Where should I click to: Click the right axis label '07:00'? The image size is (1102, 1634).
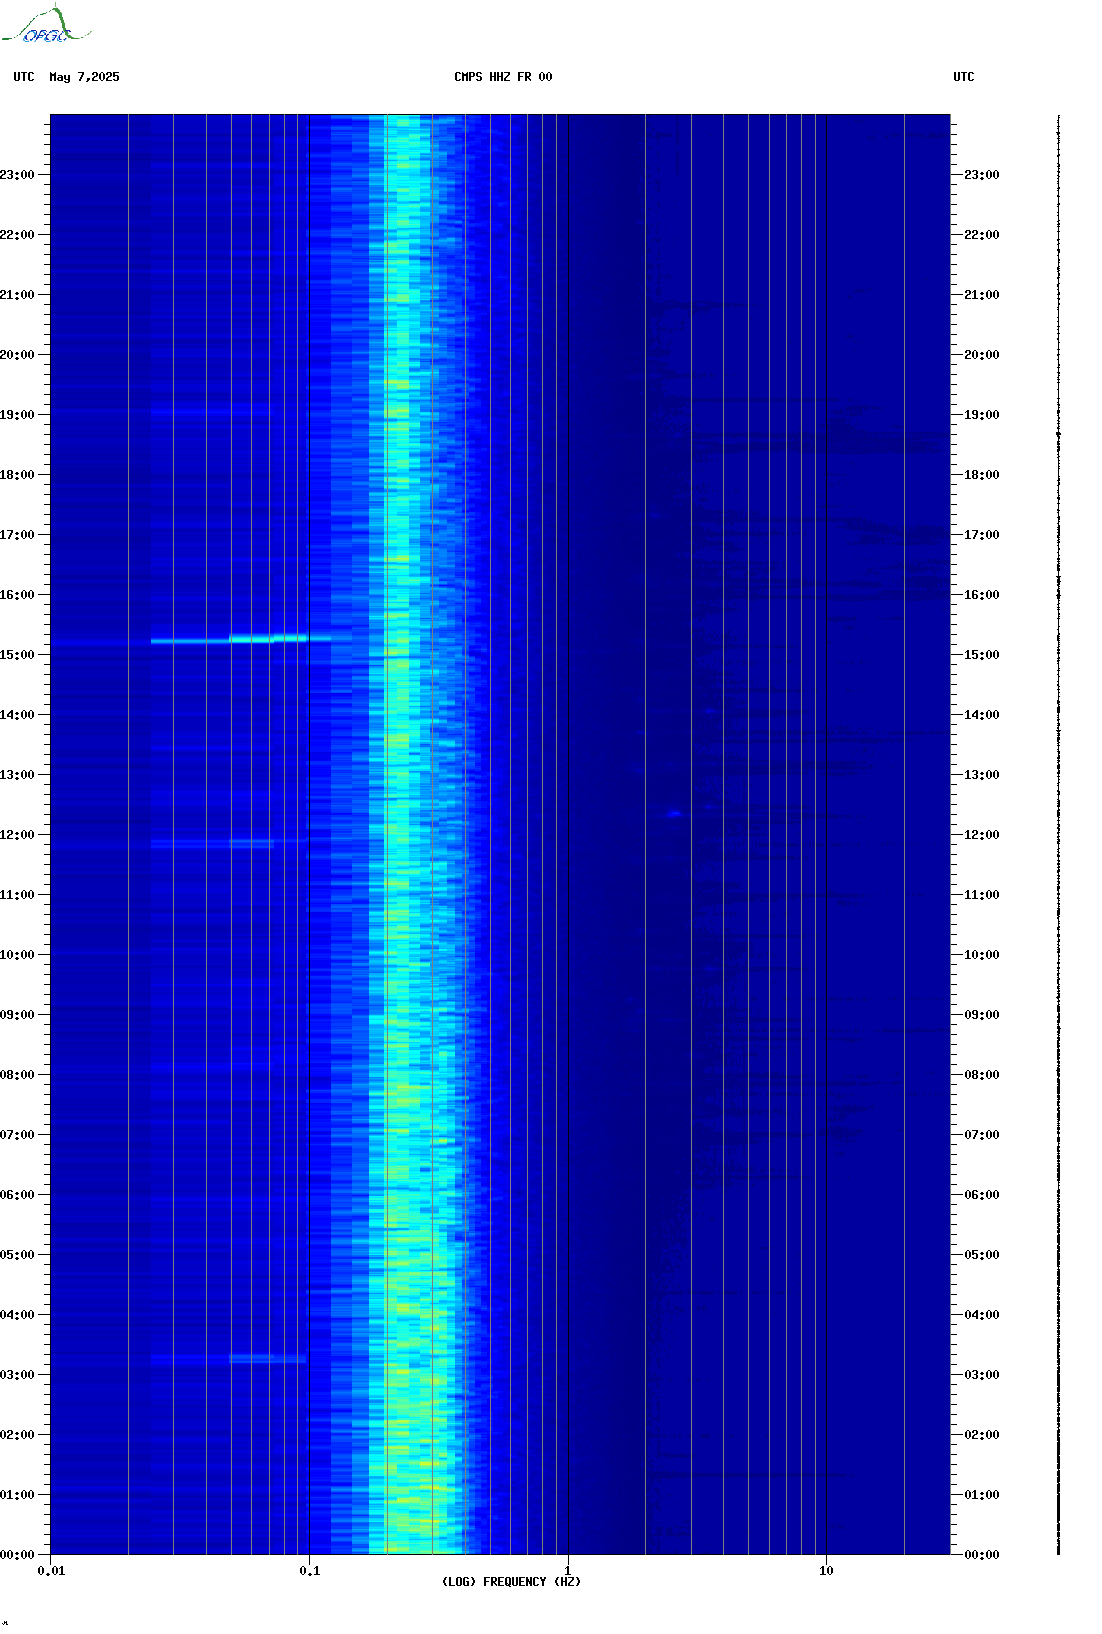click(x=982, y=1135)
